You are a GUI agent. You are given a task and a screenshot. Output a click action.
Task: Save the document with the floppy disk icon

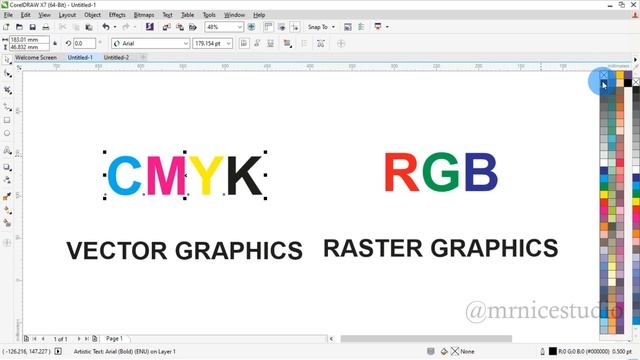pos(32,27)
